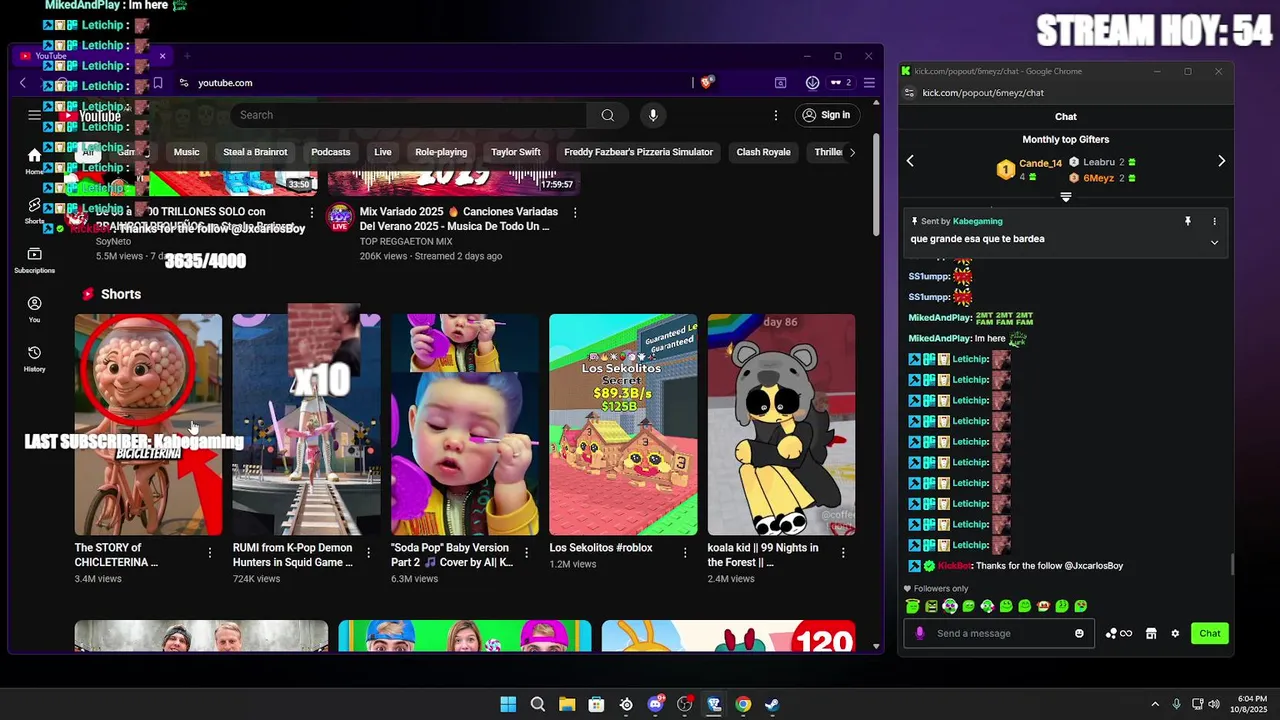The height and width of the screenshot is (720, 1280).
Task: Open options for Mix Variado 2025 video
Action: (575, 213)
